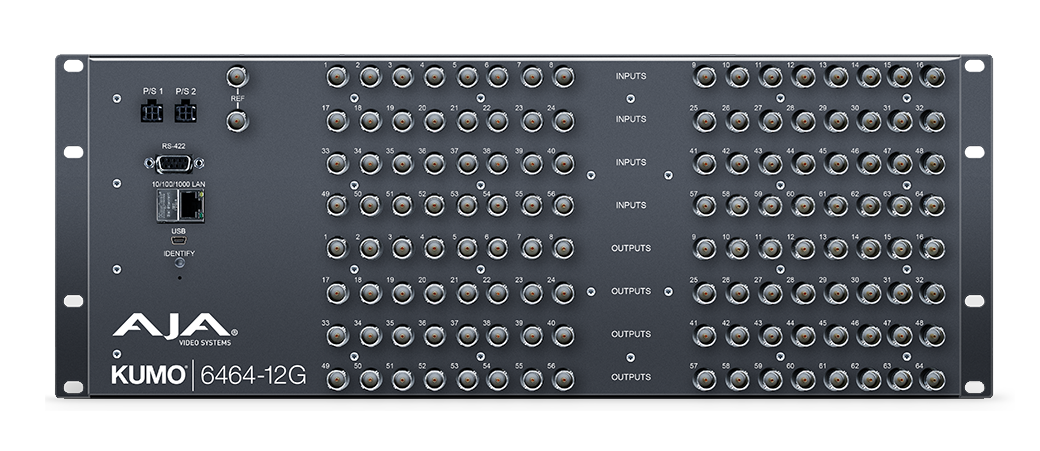The height and width of the screenshot is (451, 1040).
Task: Click output BNC connector 29
Action: (x=835, y=292)
